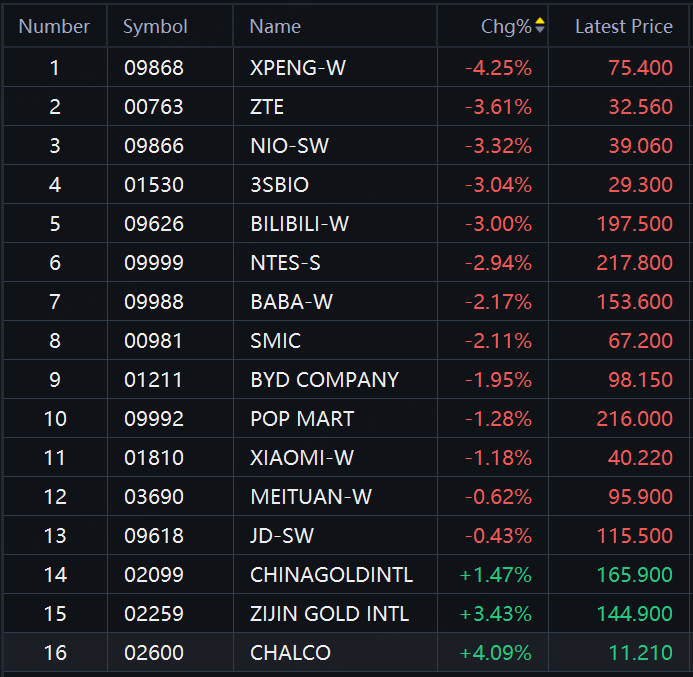The width and height of the screenshot is (693, 677).
Task: Click the highlighted CHALCO row
Action: [x=290, y=653]
